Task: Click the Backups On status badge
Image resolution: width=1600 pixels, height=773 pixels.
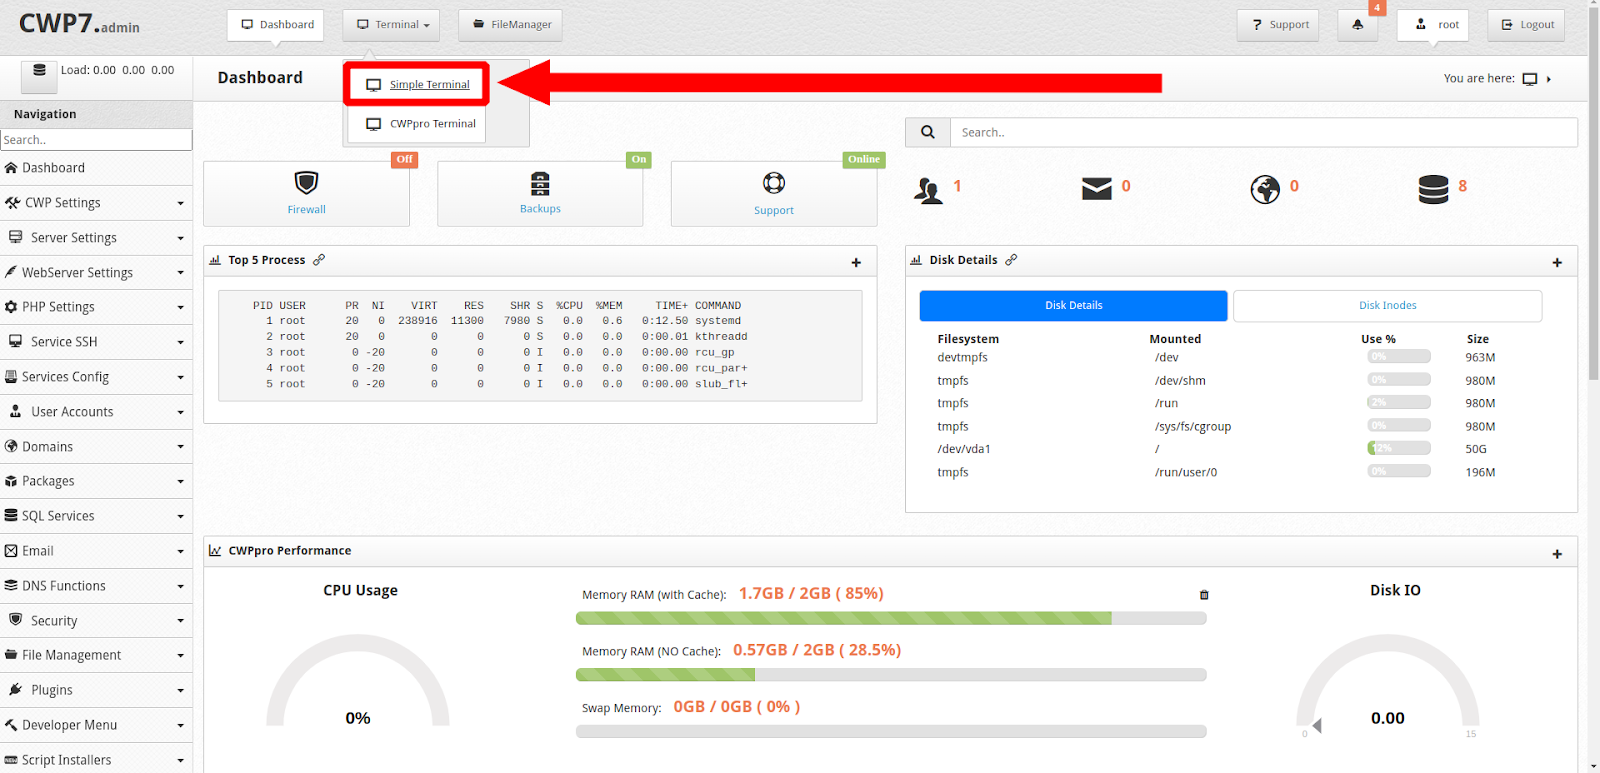Action: (x=639, y=160)
